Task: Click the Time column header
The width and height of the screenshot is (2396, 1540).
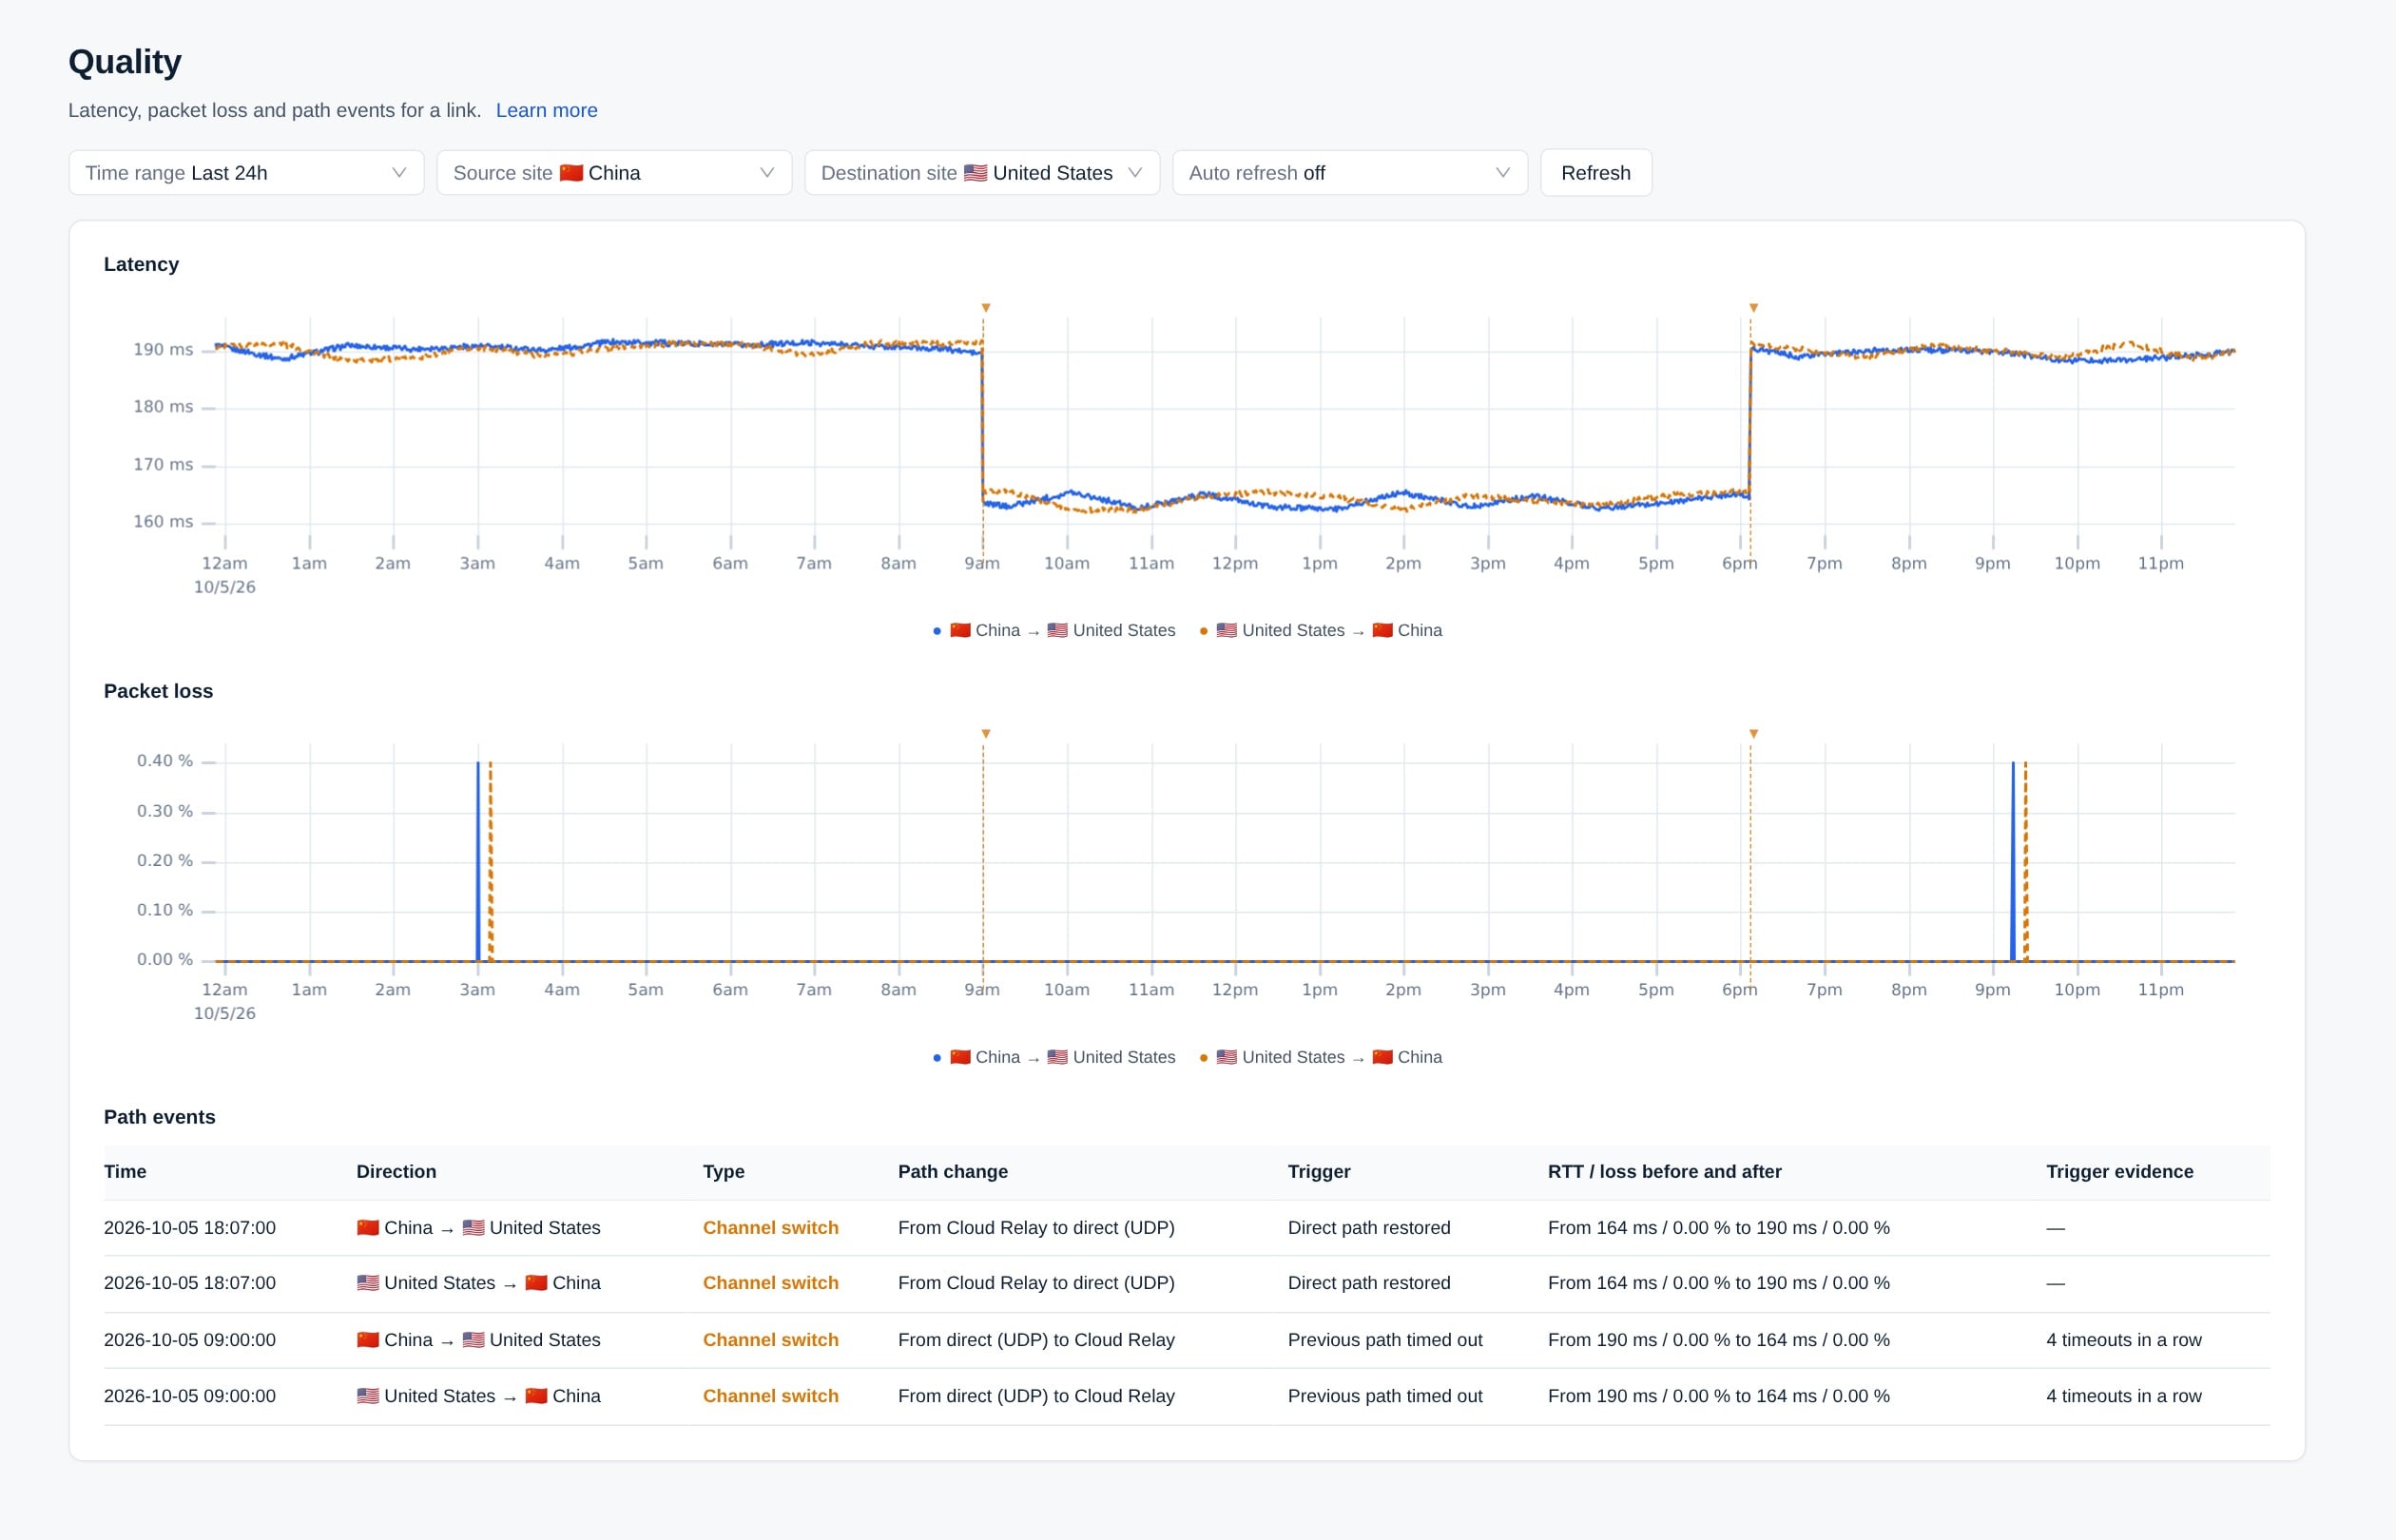Action: point(125,1171)
